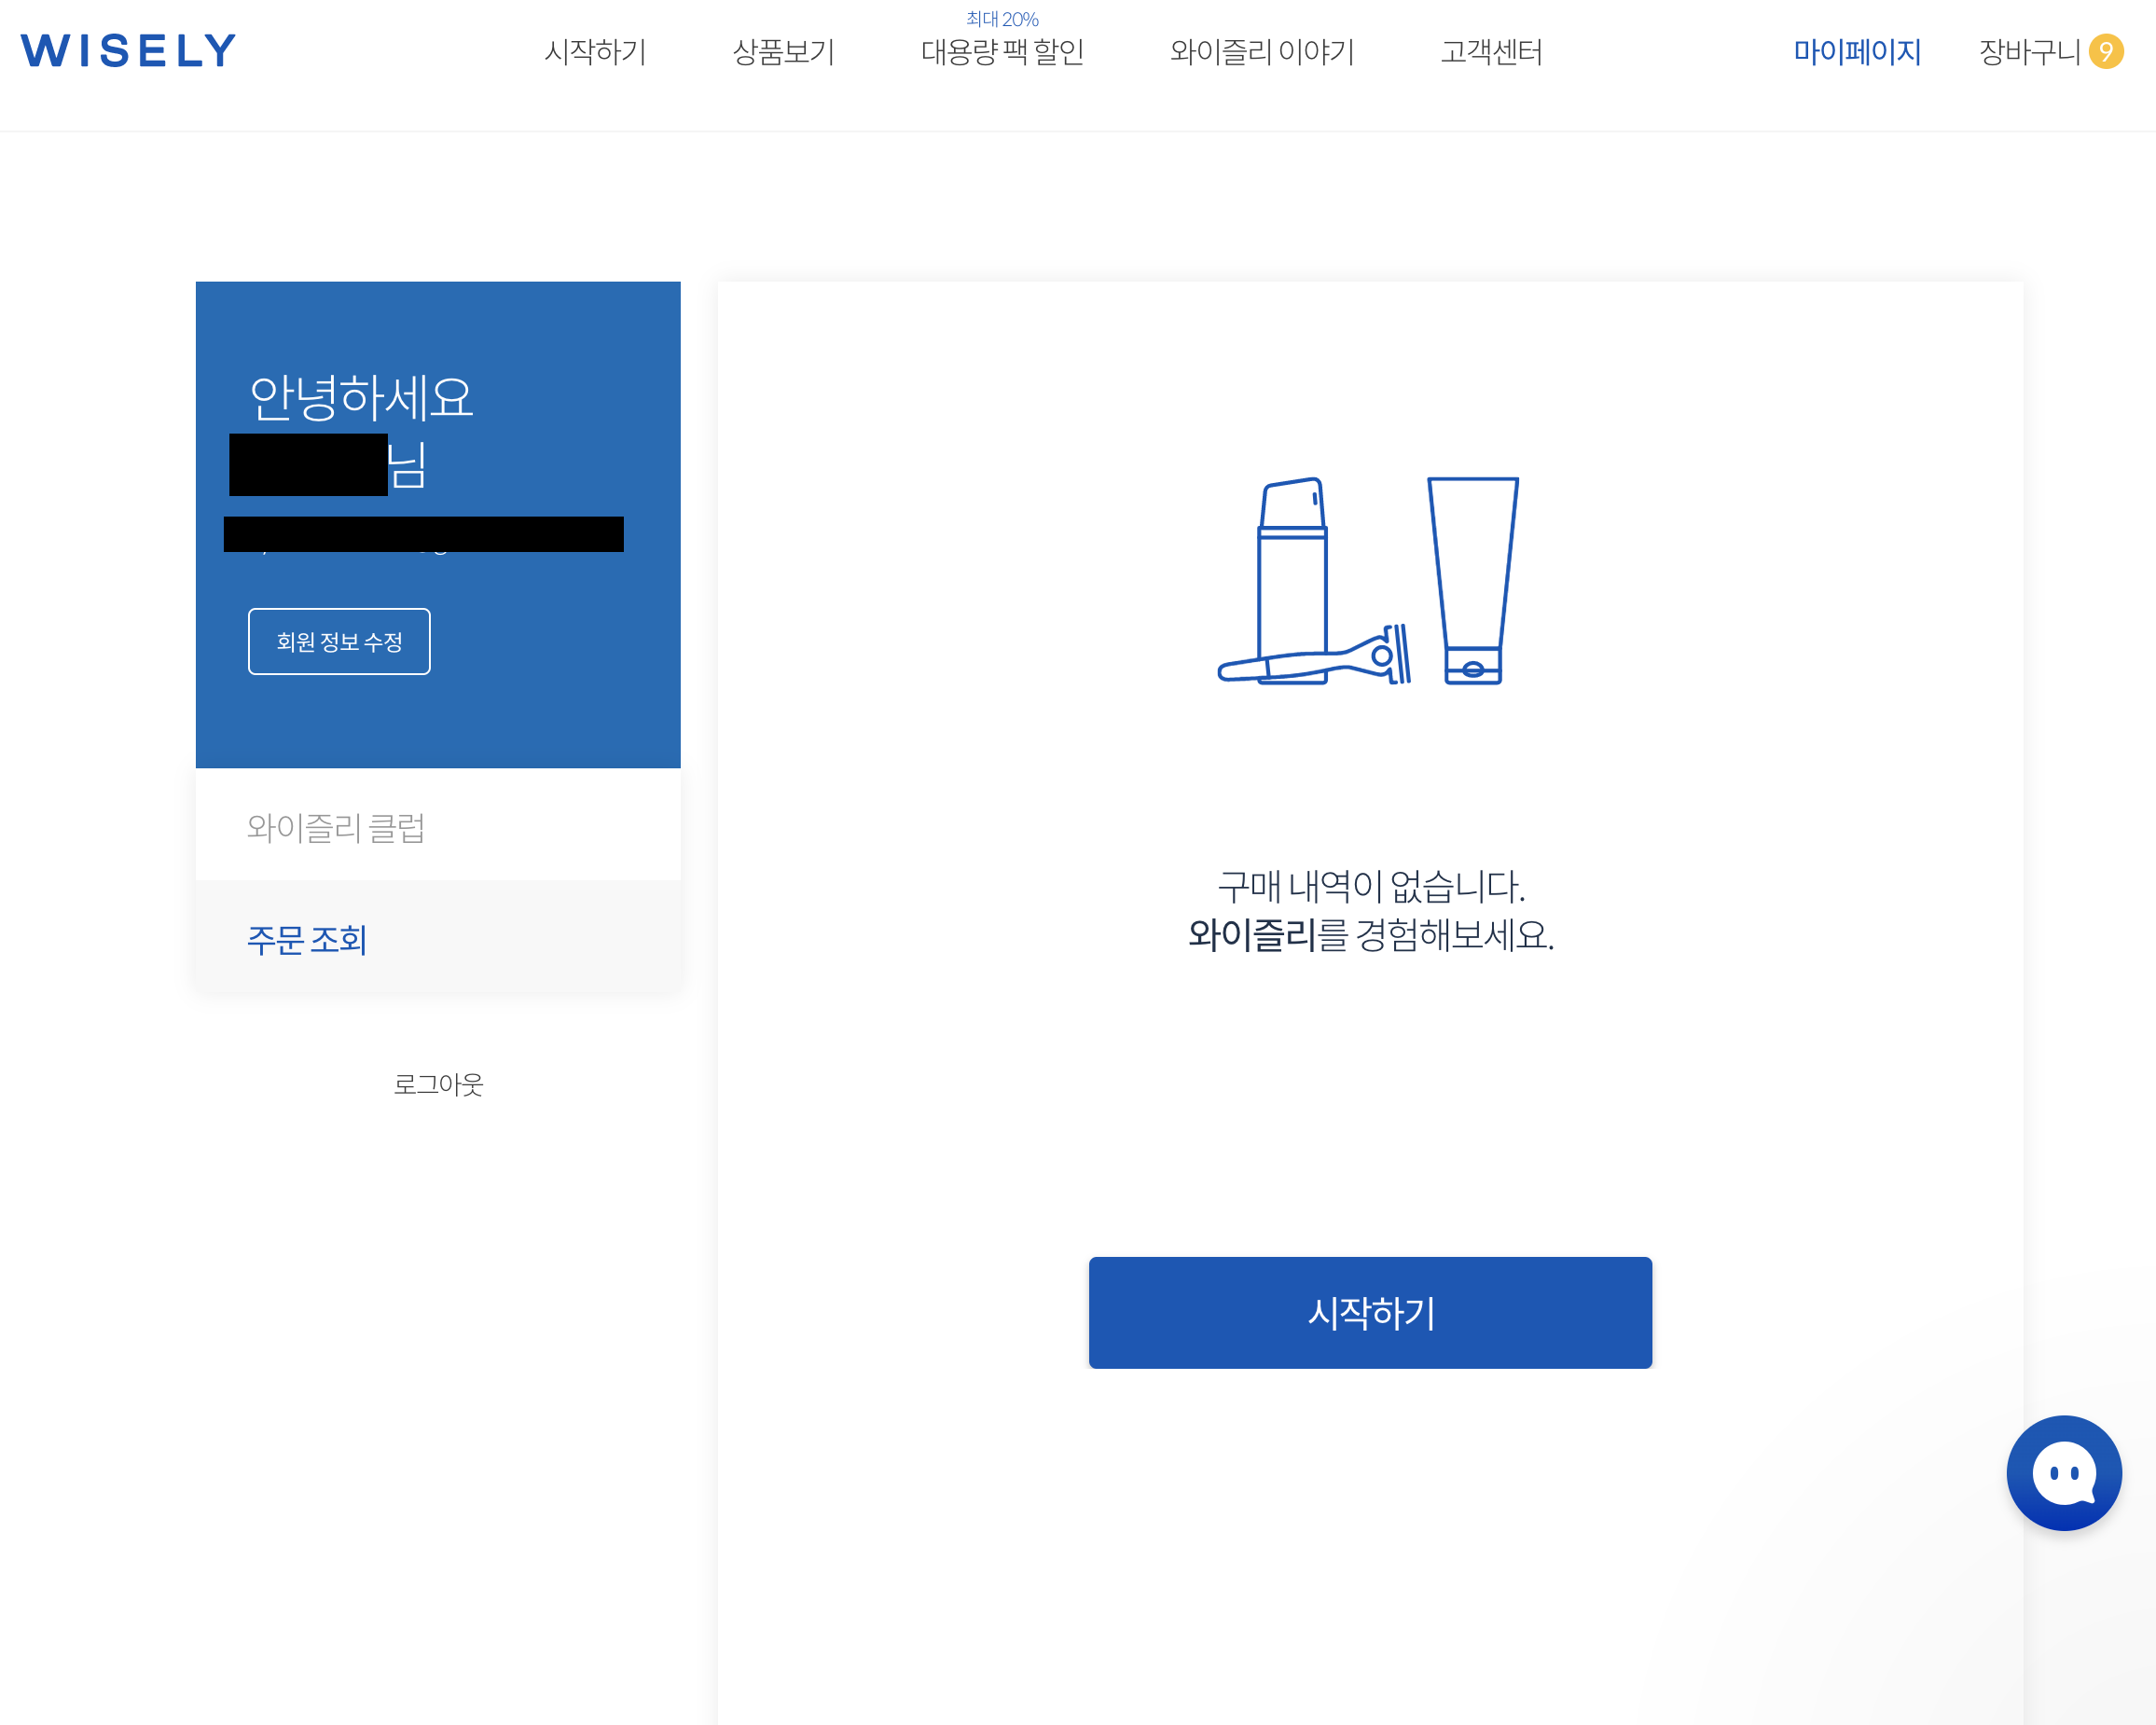Open the chat support bubble
2156x1725 pixels.
[x=2063, y=1472]
